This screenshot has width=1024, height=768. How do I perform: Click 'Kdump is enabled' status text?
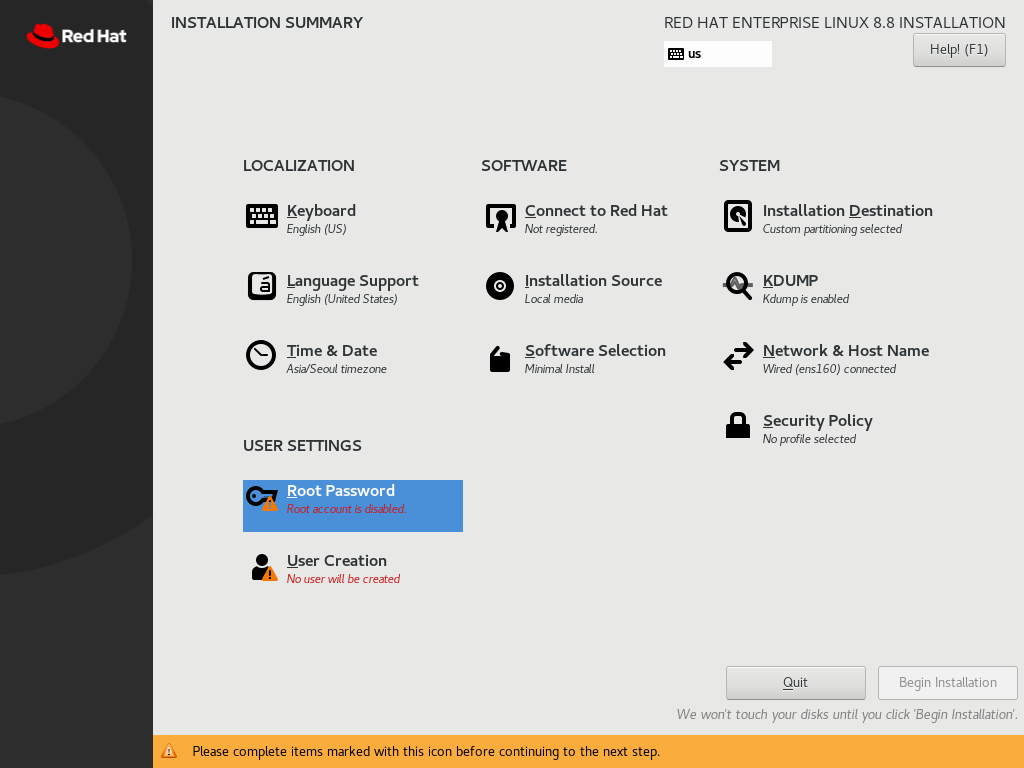(806, 299)
